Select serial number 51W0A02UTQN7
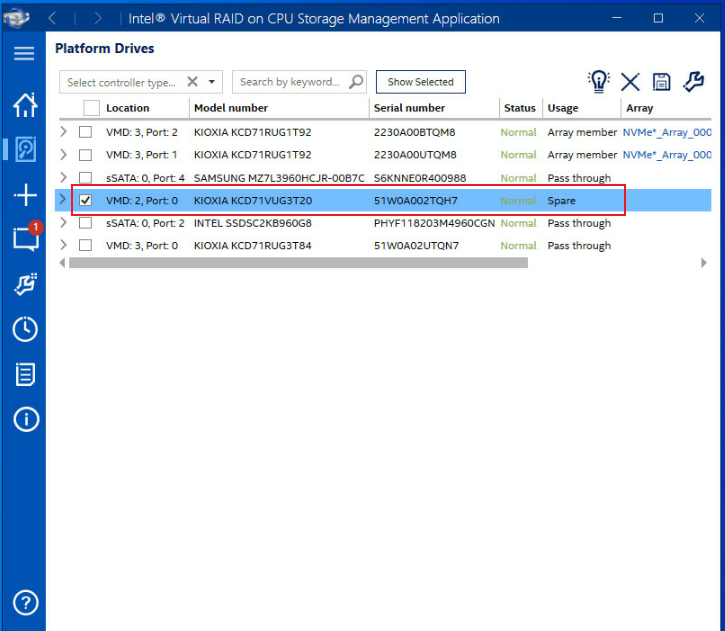725x631 pixels. pyautogui.click(x=416, y=245)
